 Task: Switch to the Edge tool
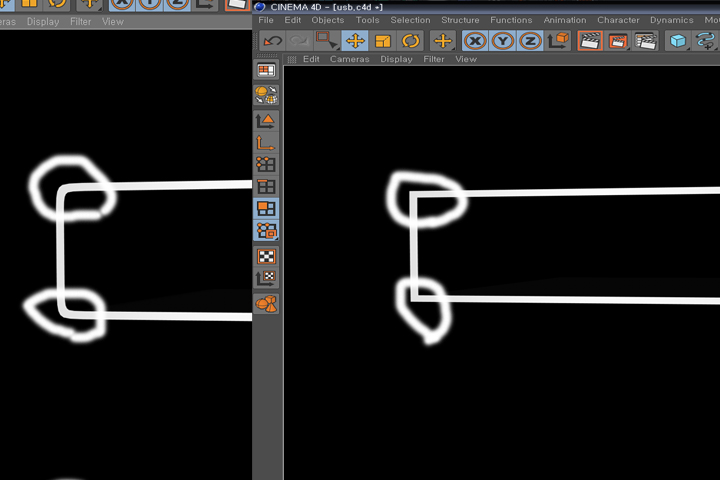266,186
